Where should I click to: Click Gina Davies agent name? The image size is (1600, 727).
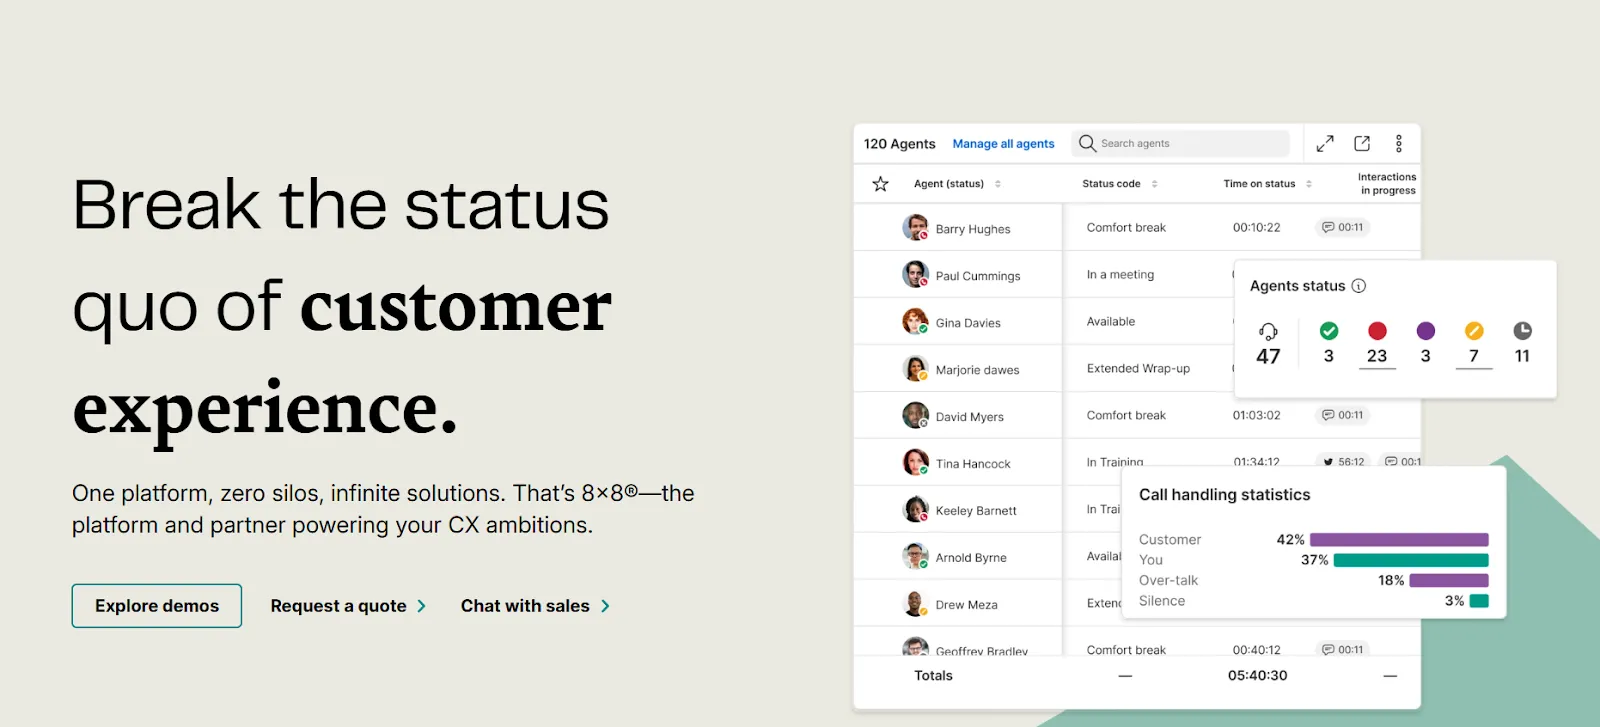[x=968, y=323]
